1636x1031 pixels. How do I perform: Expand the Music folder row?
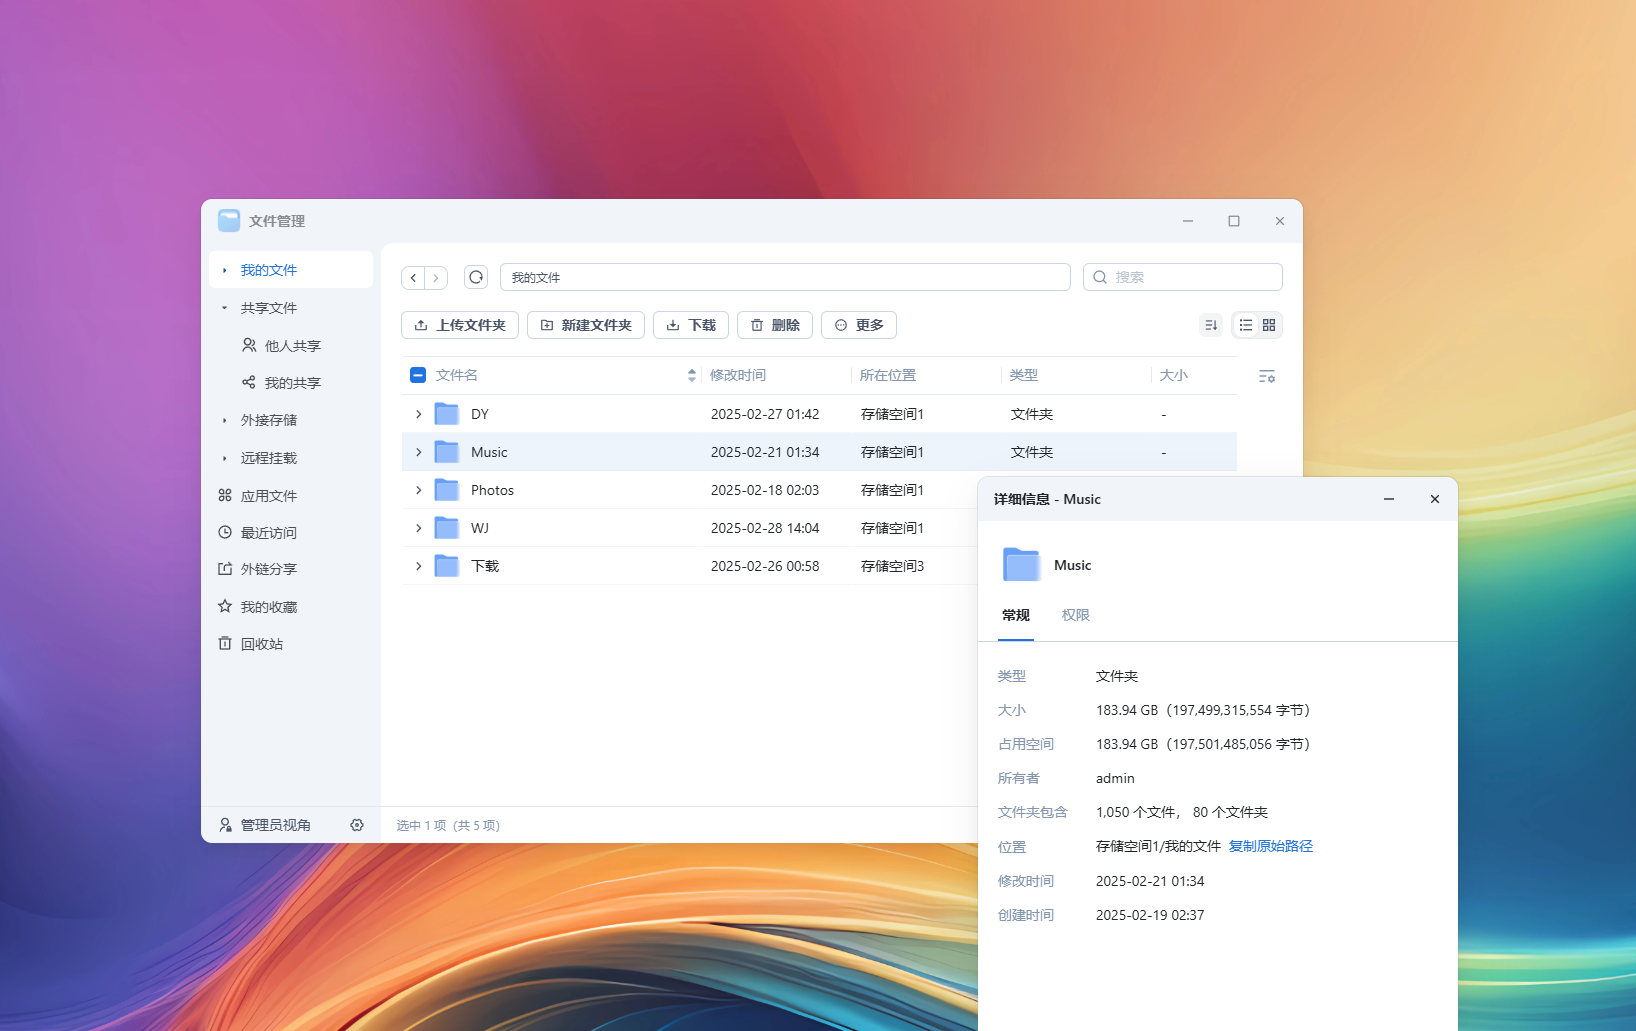tap(419, 452)
